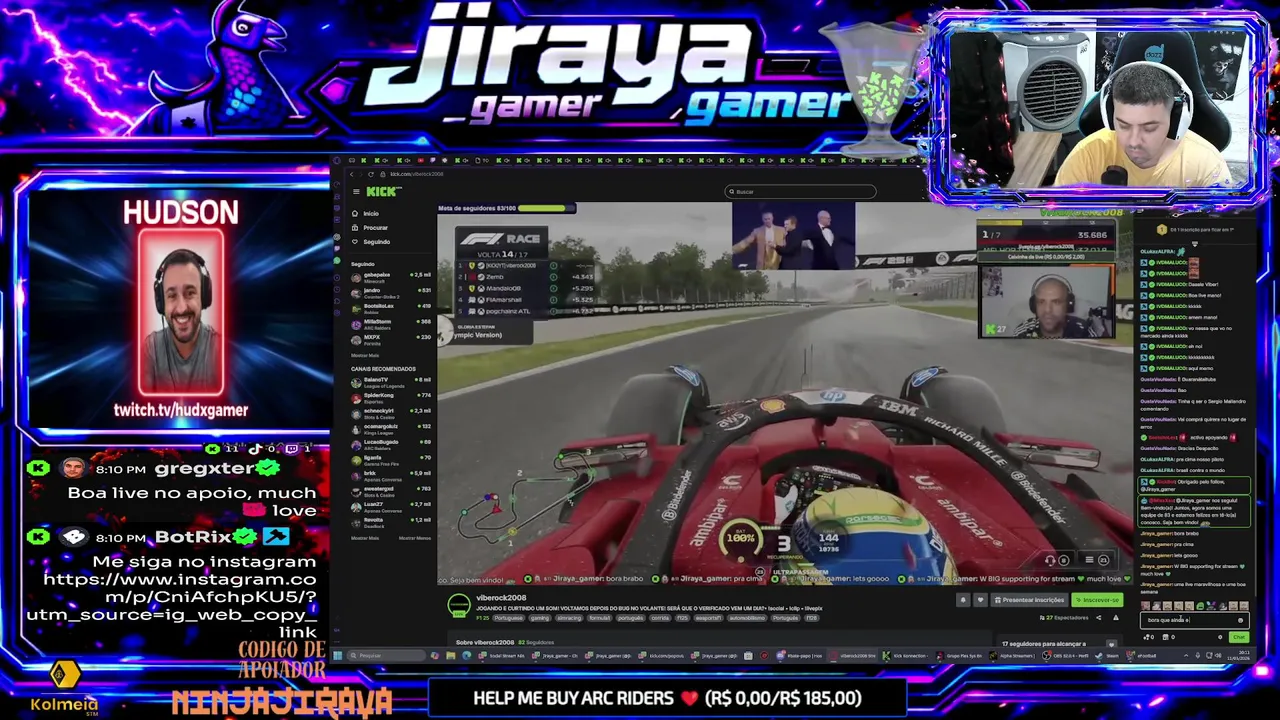Open followed channel MilaStorm
The width and height of the screenshot is (1280, 720).
[x=391, y=324]
